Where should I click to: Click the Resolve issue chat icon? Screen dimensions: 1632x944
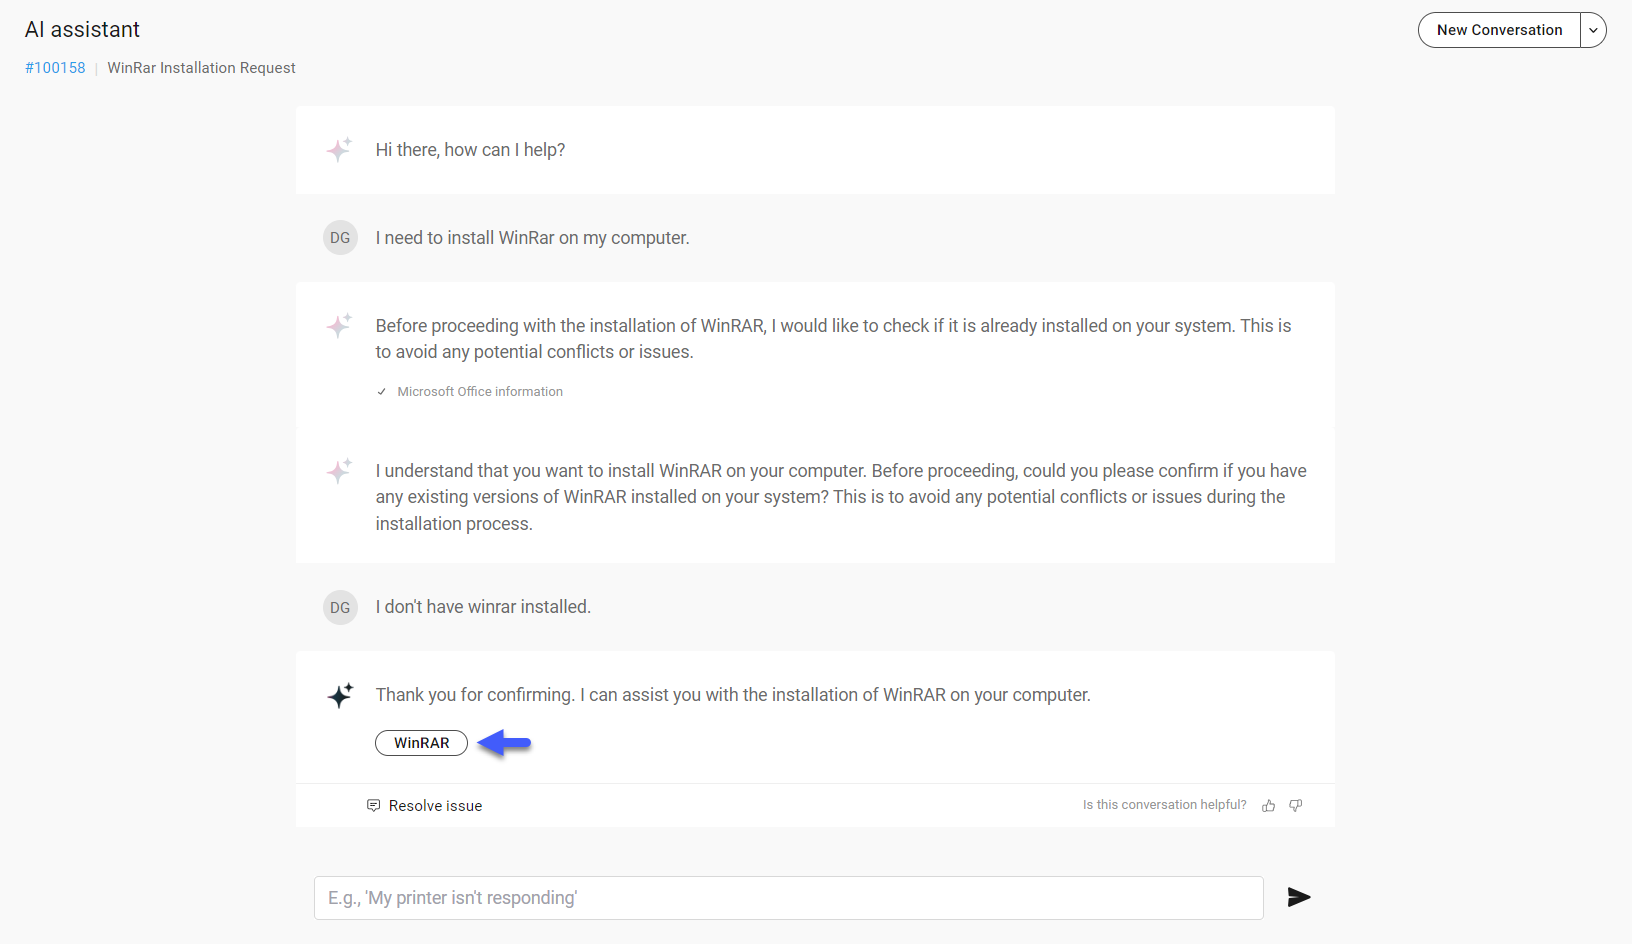[x=373, y=805]
